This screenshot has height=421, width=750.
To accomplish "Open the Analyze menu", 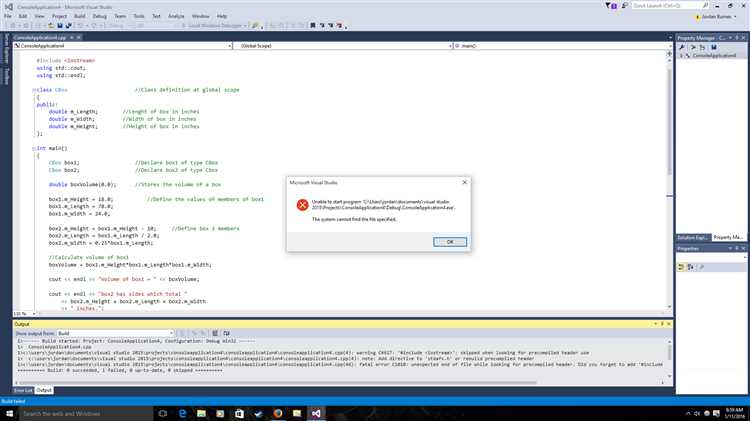I will pyautogui.click(x=176, y=16).
